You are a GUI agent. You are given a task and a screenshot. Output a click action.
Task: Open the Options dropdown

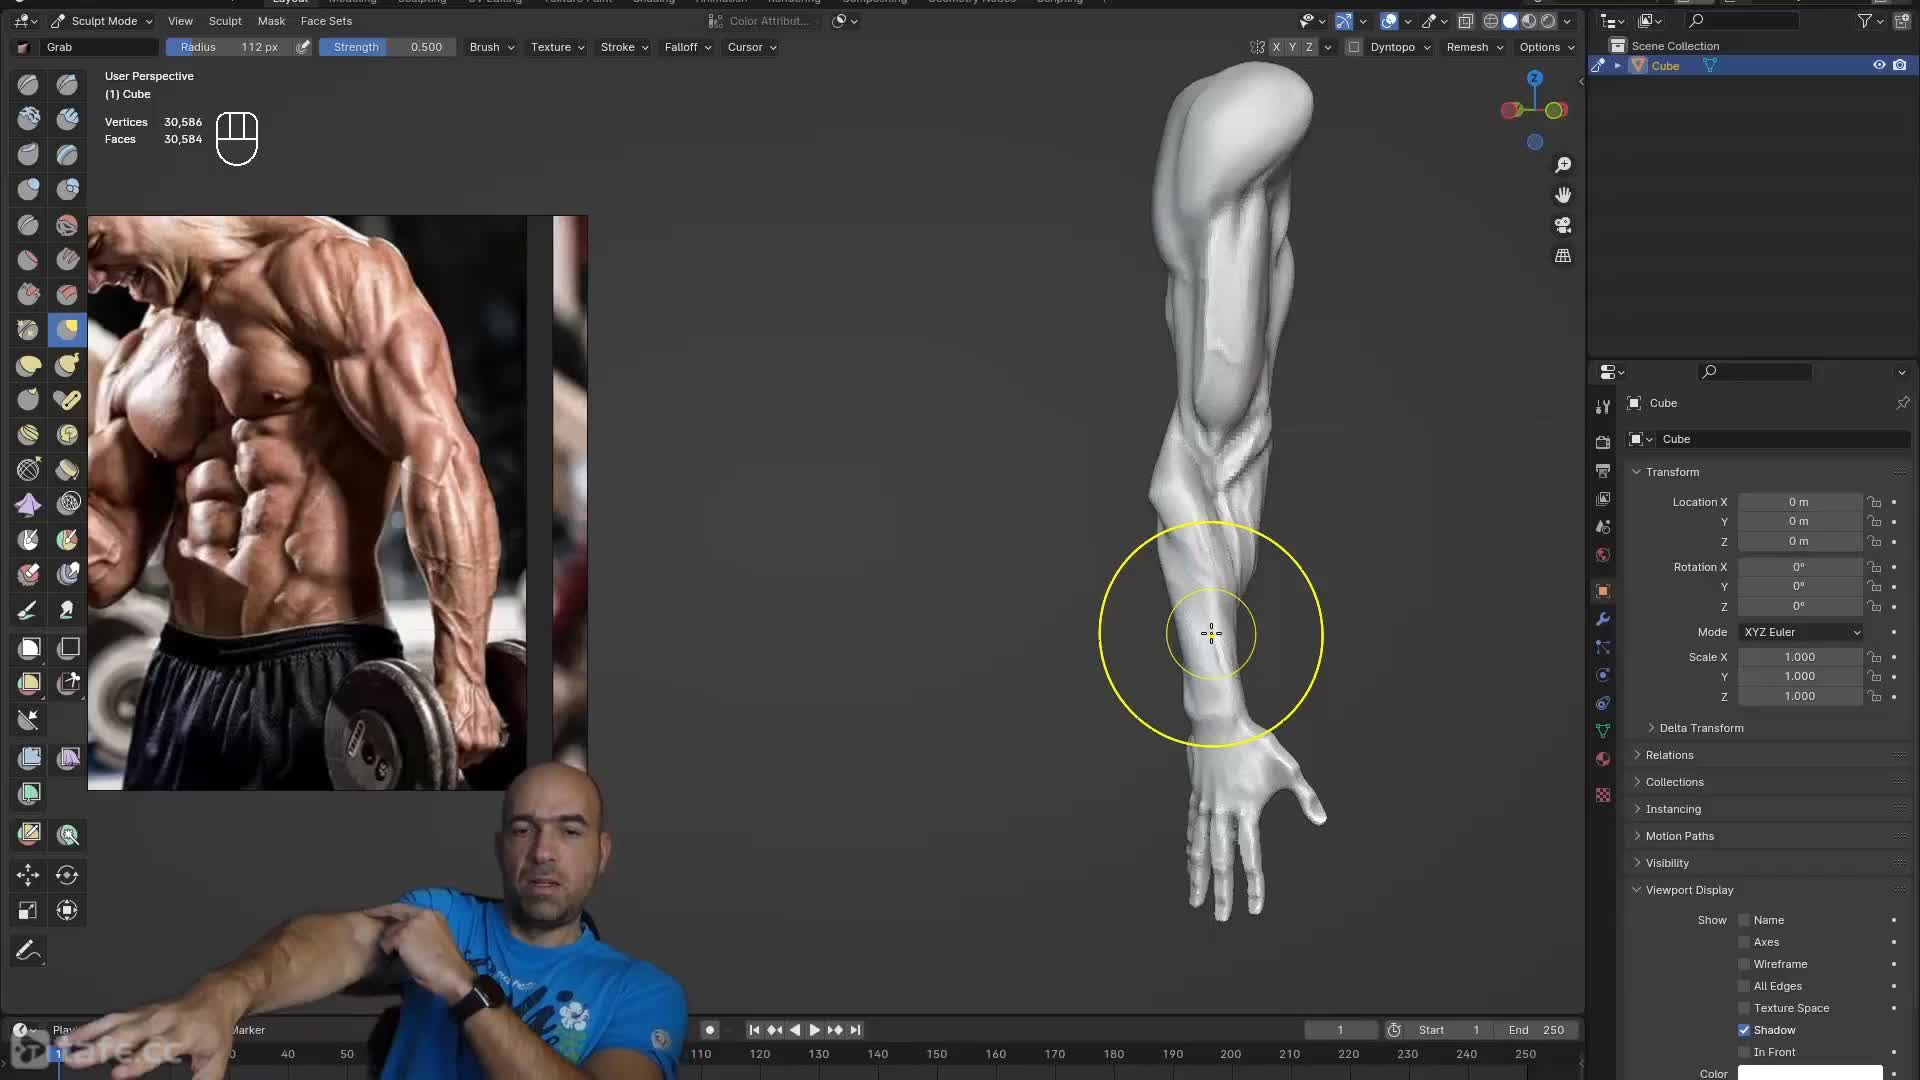click(x=1547, y=47)
